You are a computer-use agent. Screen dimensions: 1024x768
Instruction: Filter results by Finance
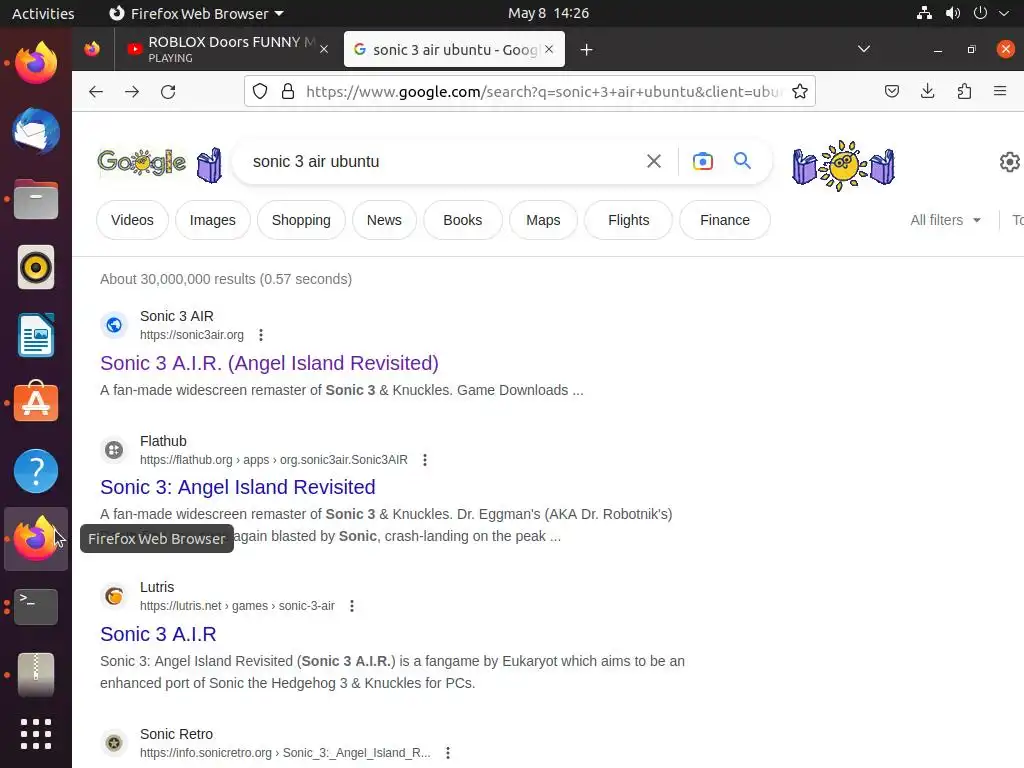click(x=725, y=220)
